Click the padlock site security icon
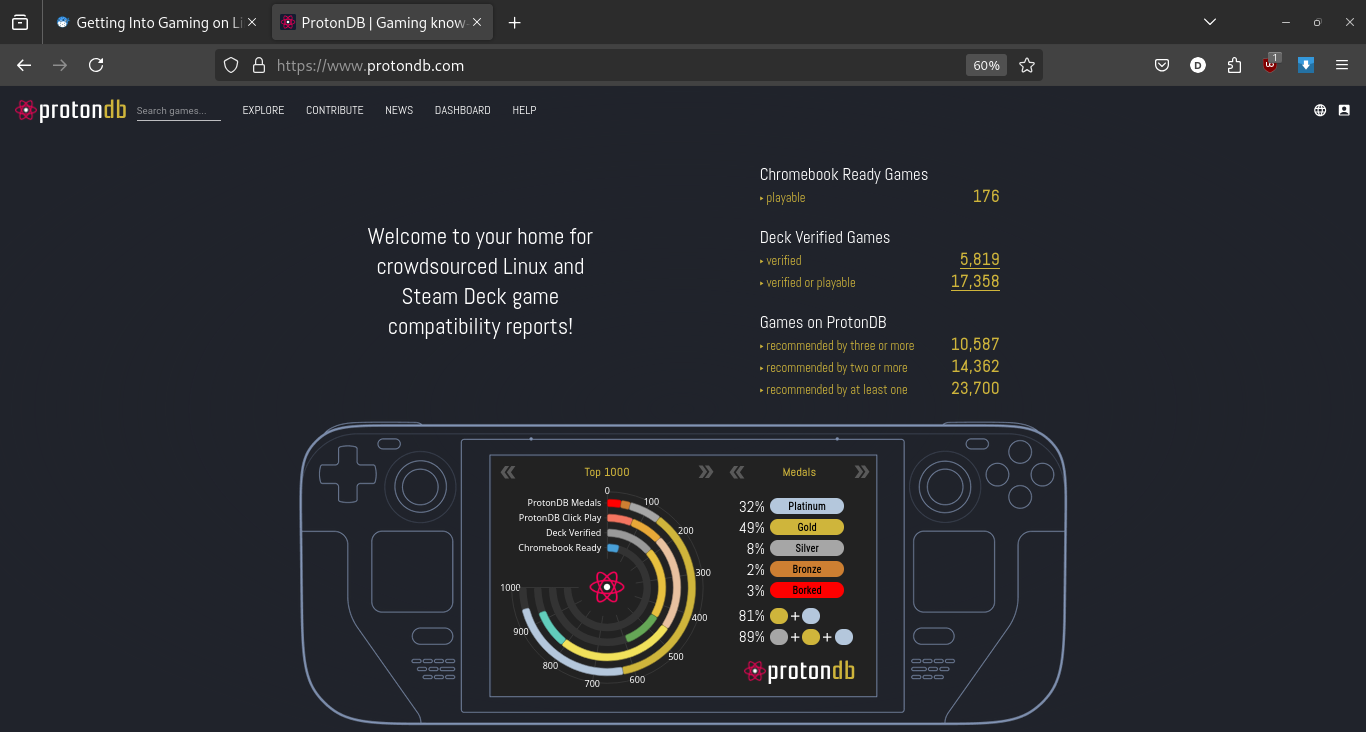 coord(259,65)
